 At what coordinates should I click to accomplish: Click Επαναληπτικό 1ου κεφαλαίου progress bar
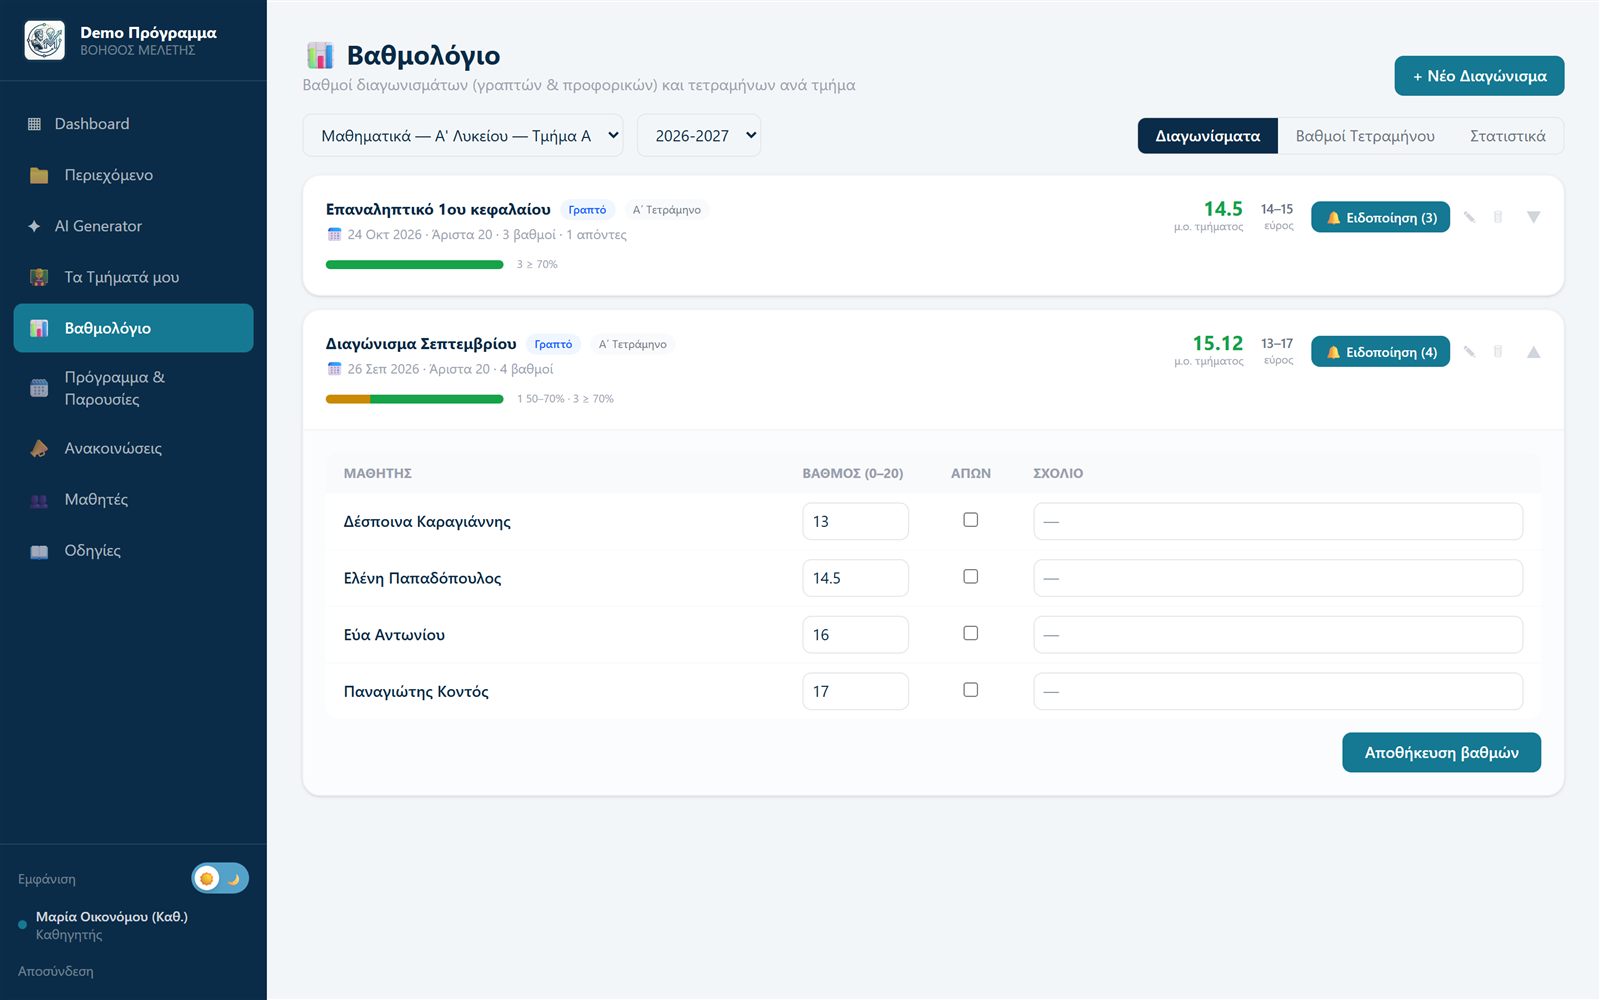tap(415, 265)
